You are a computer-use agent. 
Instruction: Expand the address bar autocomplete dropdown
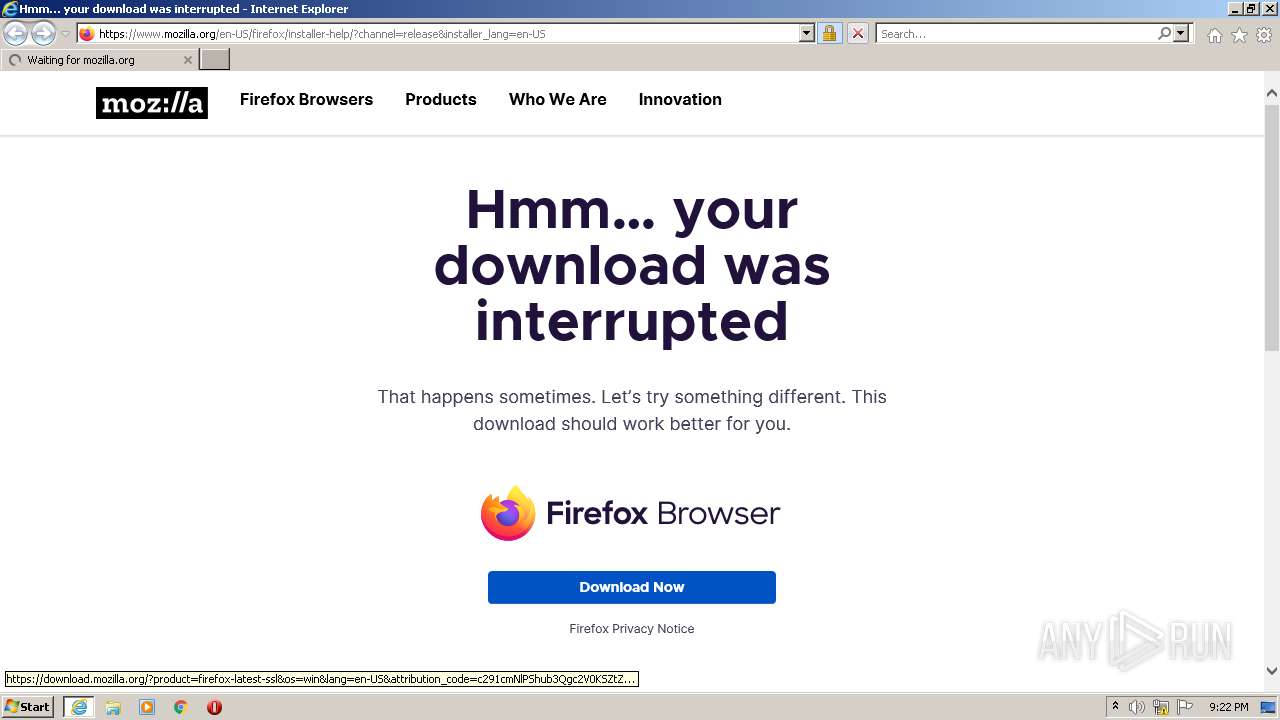pos(807,34)
